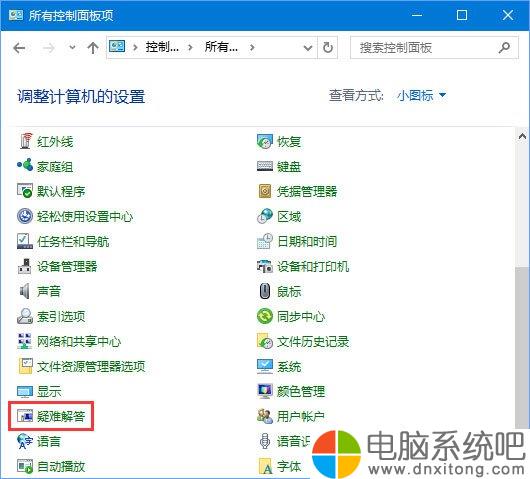Open 用户帐户 user accounts icon
The height and width of the screenshot is (479, 530).
(x=265, y=416)
